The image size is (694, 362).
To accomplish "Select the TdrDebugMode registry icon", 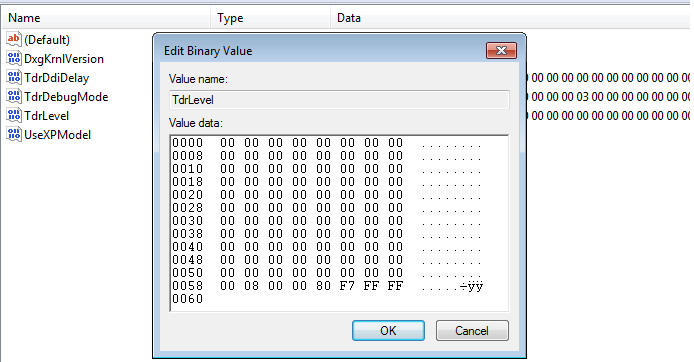I will [14, 96].
